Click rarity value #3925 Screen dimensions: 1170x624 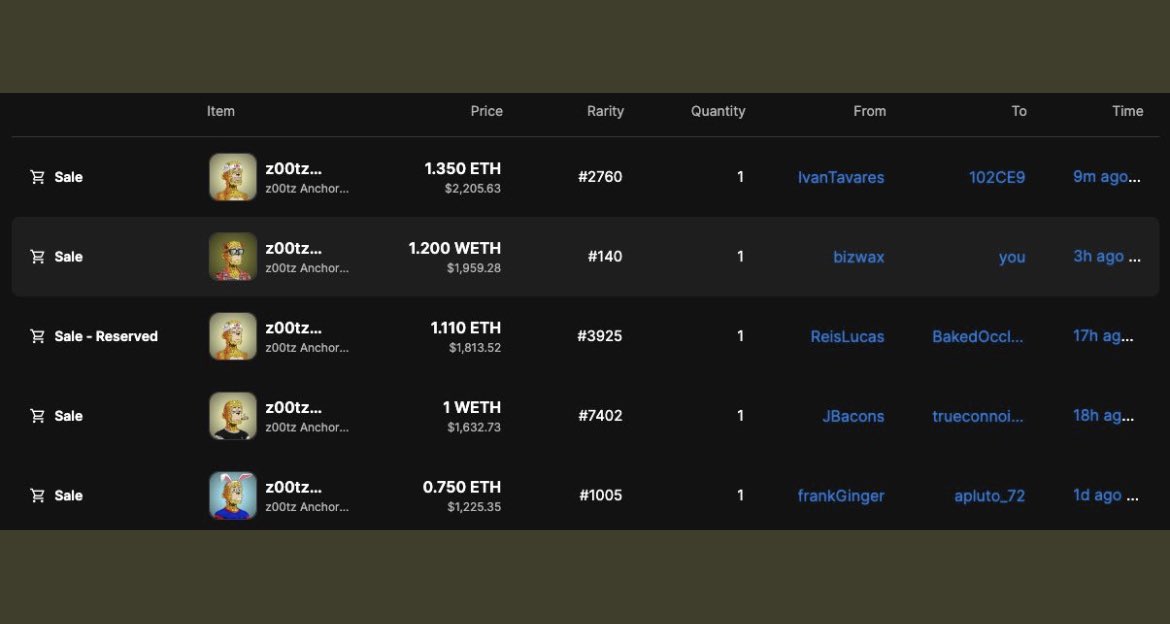pyautogui.click(x=600, y=337)
